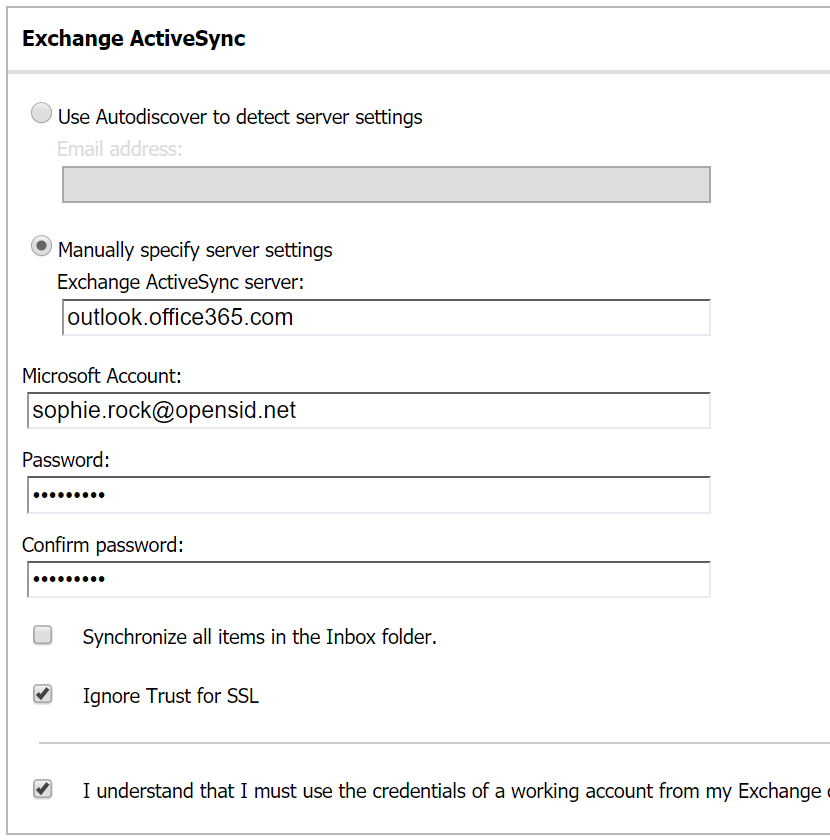
Task: Uncheck the Ignore Trust for SSL checkbox
Action: [x=43, y=694]
